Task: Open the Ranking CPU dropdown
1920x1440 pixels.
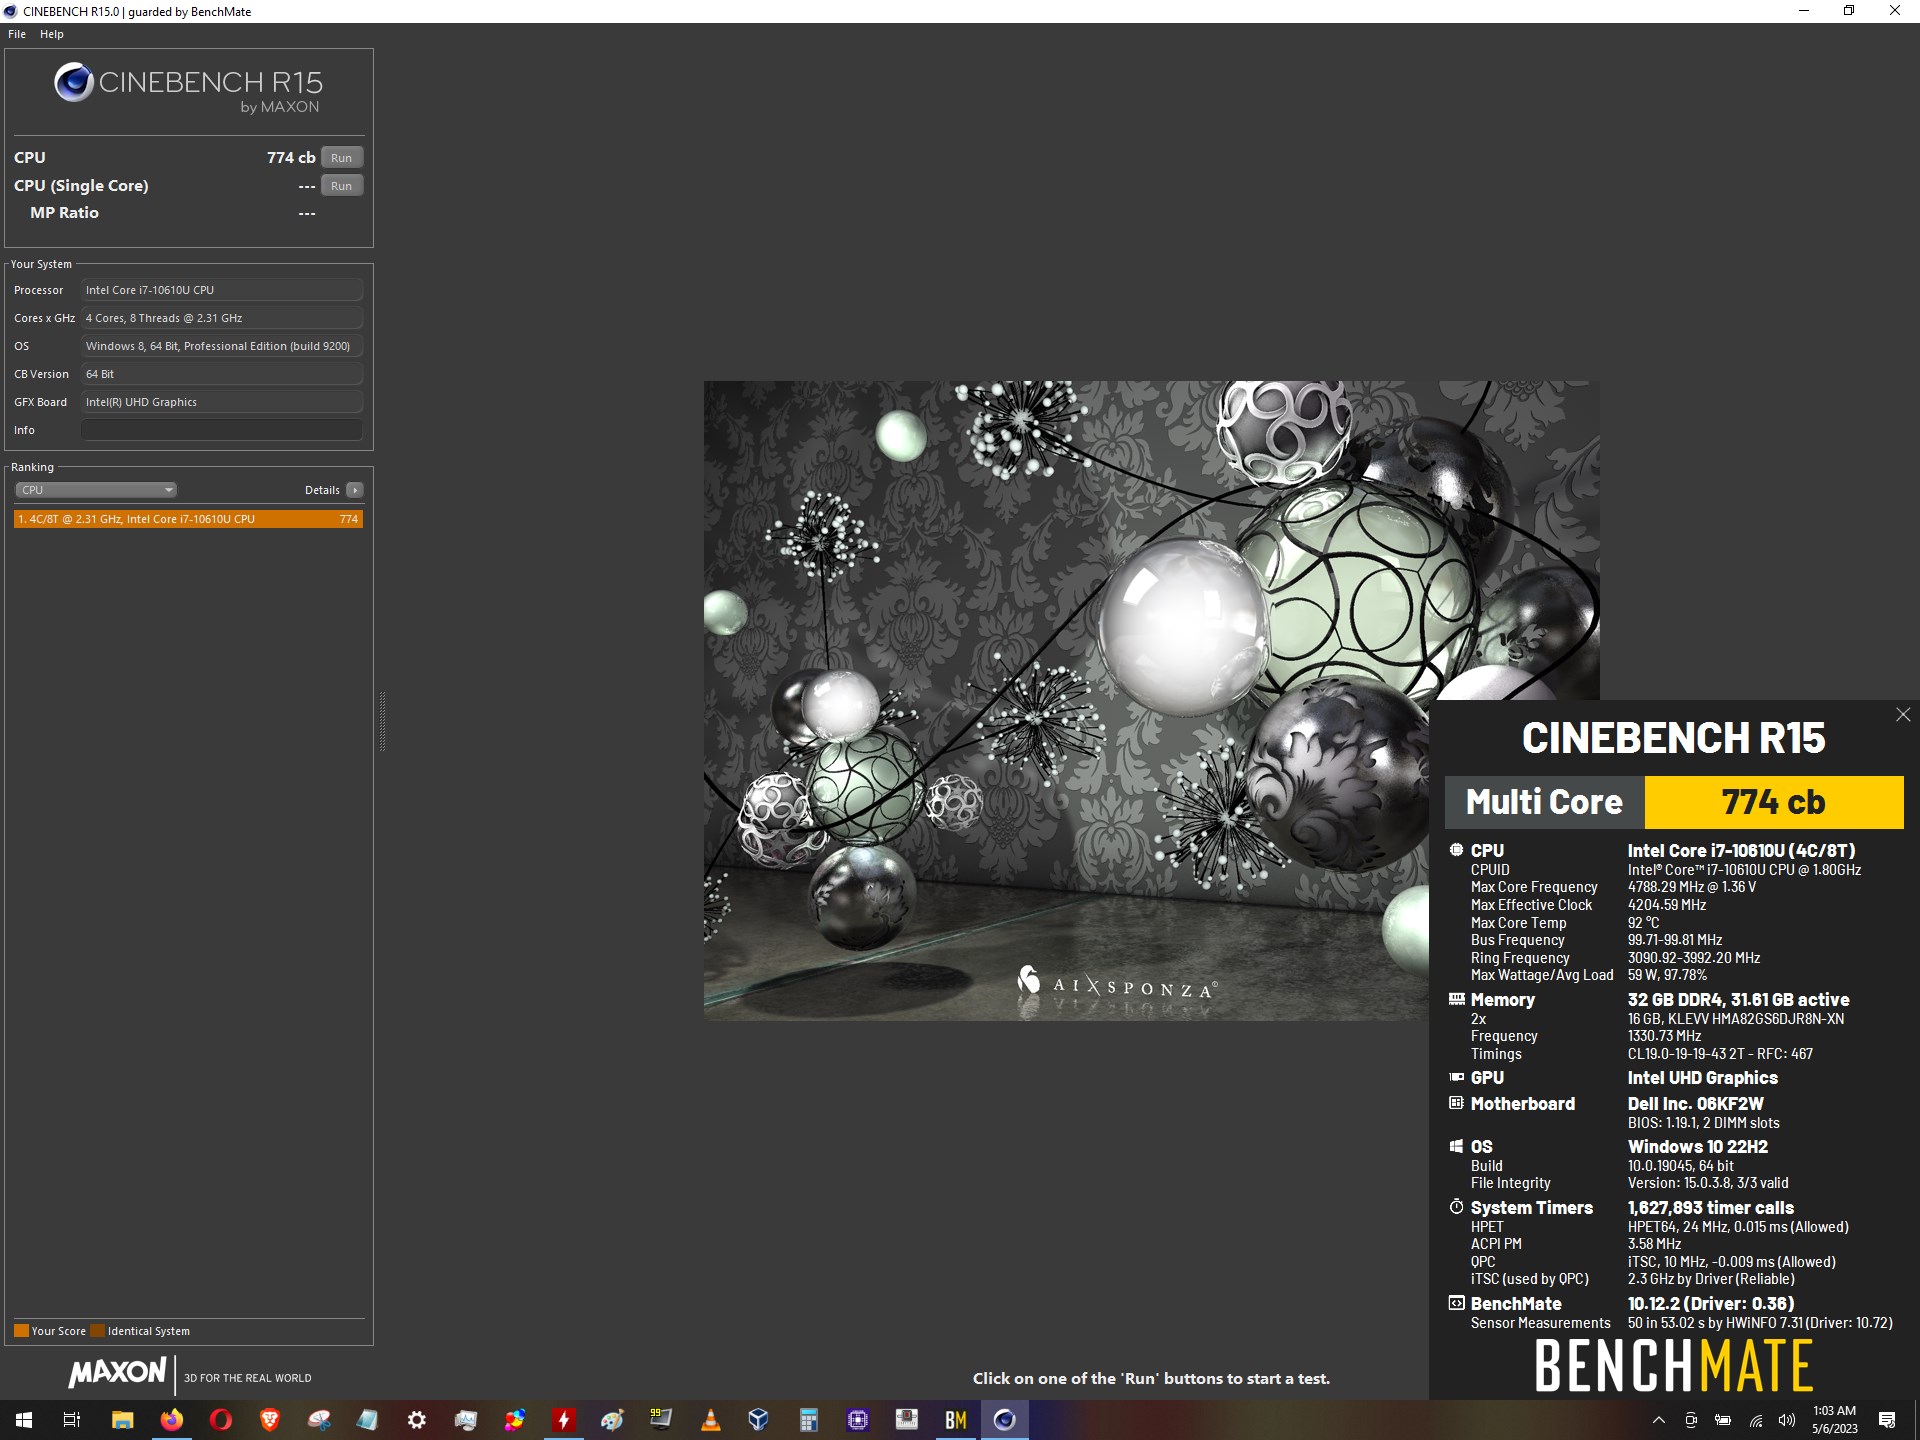Action: tap(96, 490)
